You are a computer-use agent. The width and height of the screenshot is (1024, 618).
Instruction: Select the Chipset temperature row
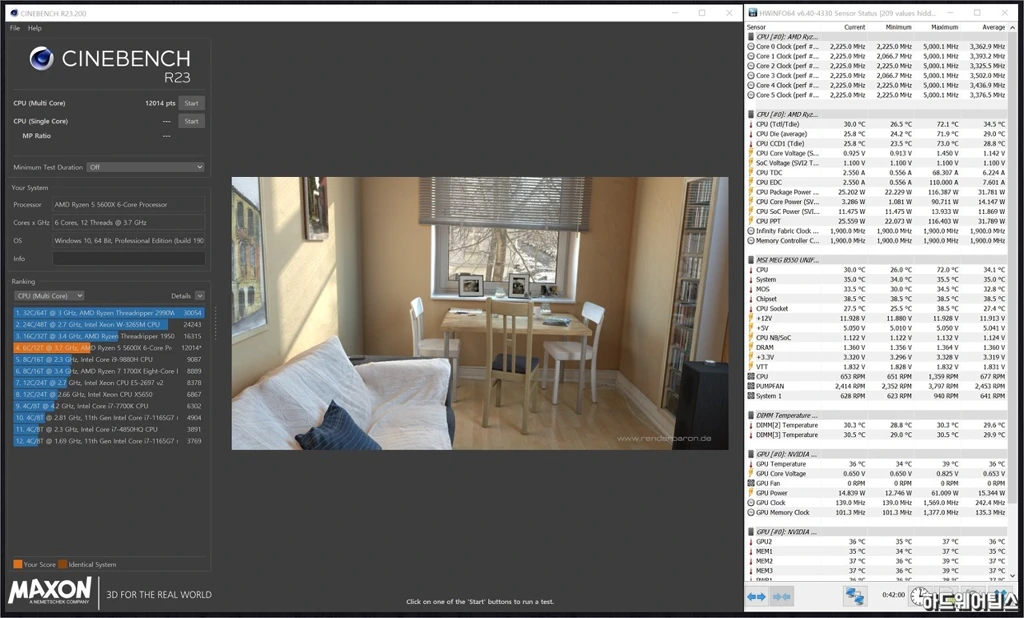pos(877,299)
